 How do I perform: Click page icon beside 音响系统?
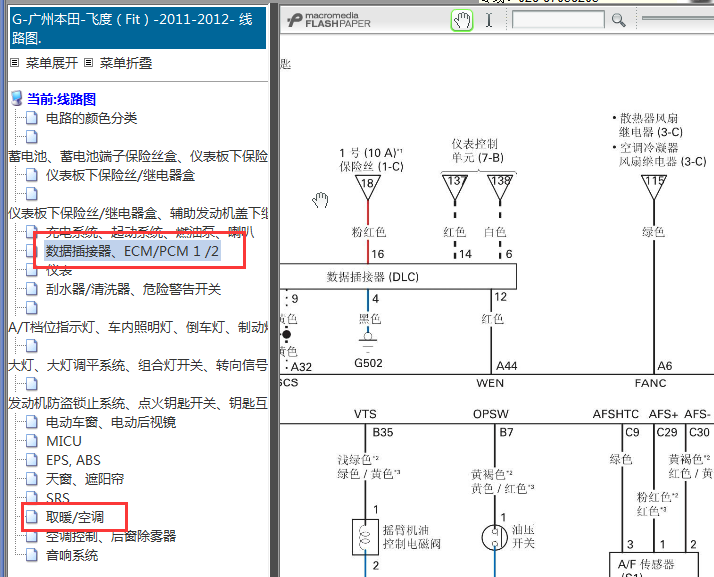tap(31, 555)
